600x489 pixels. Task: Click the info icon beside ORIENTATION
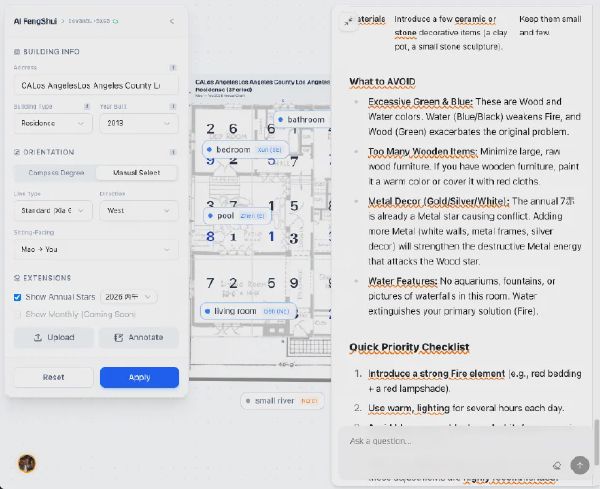(173, 152)
